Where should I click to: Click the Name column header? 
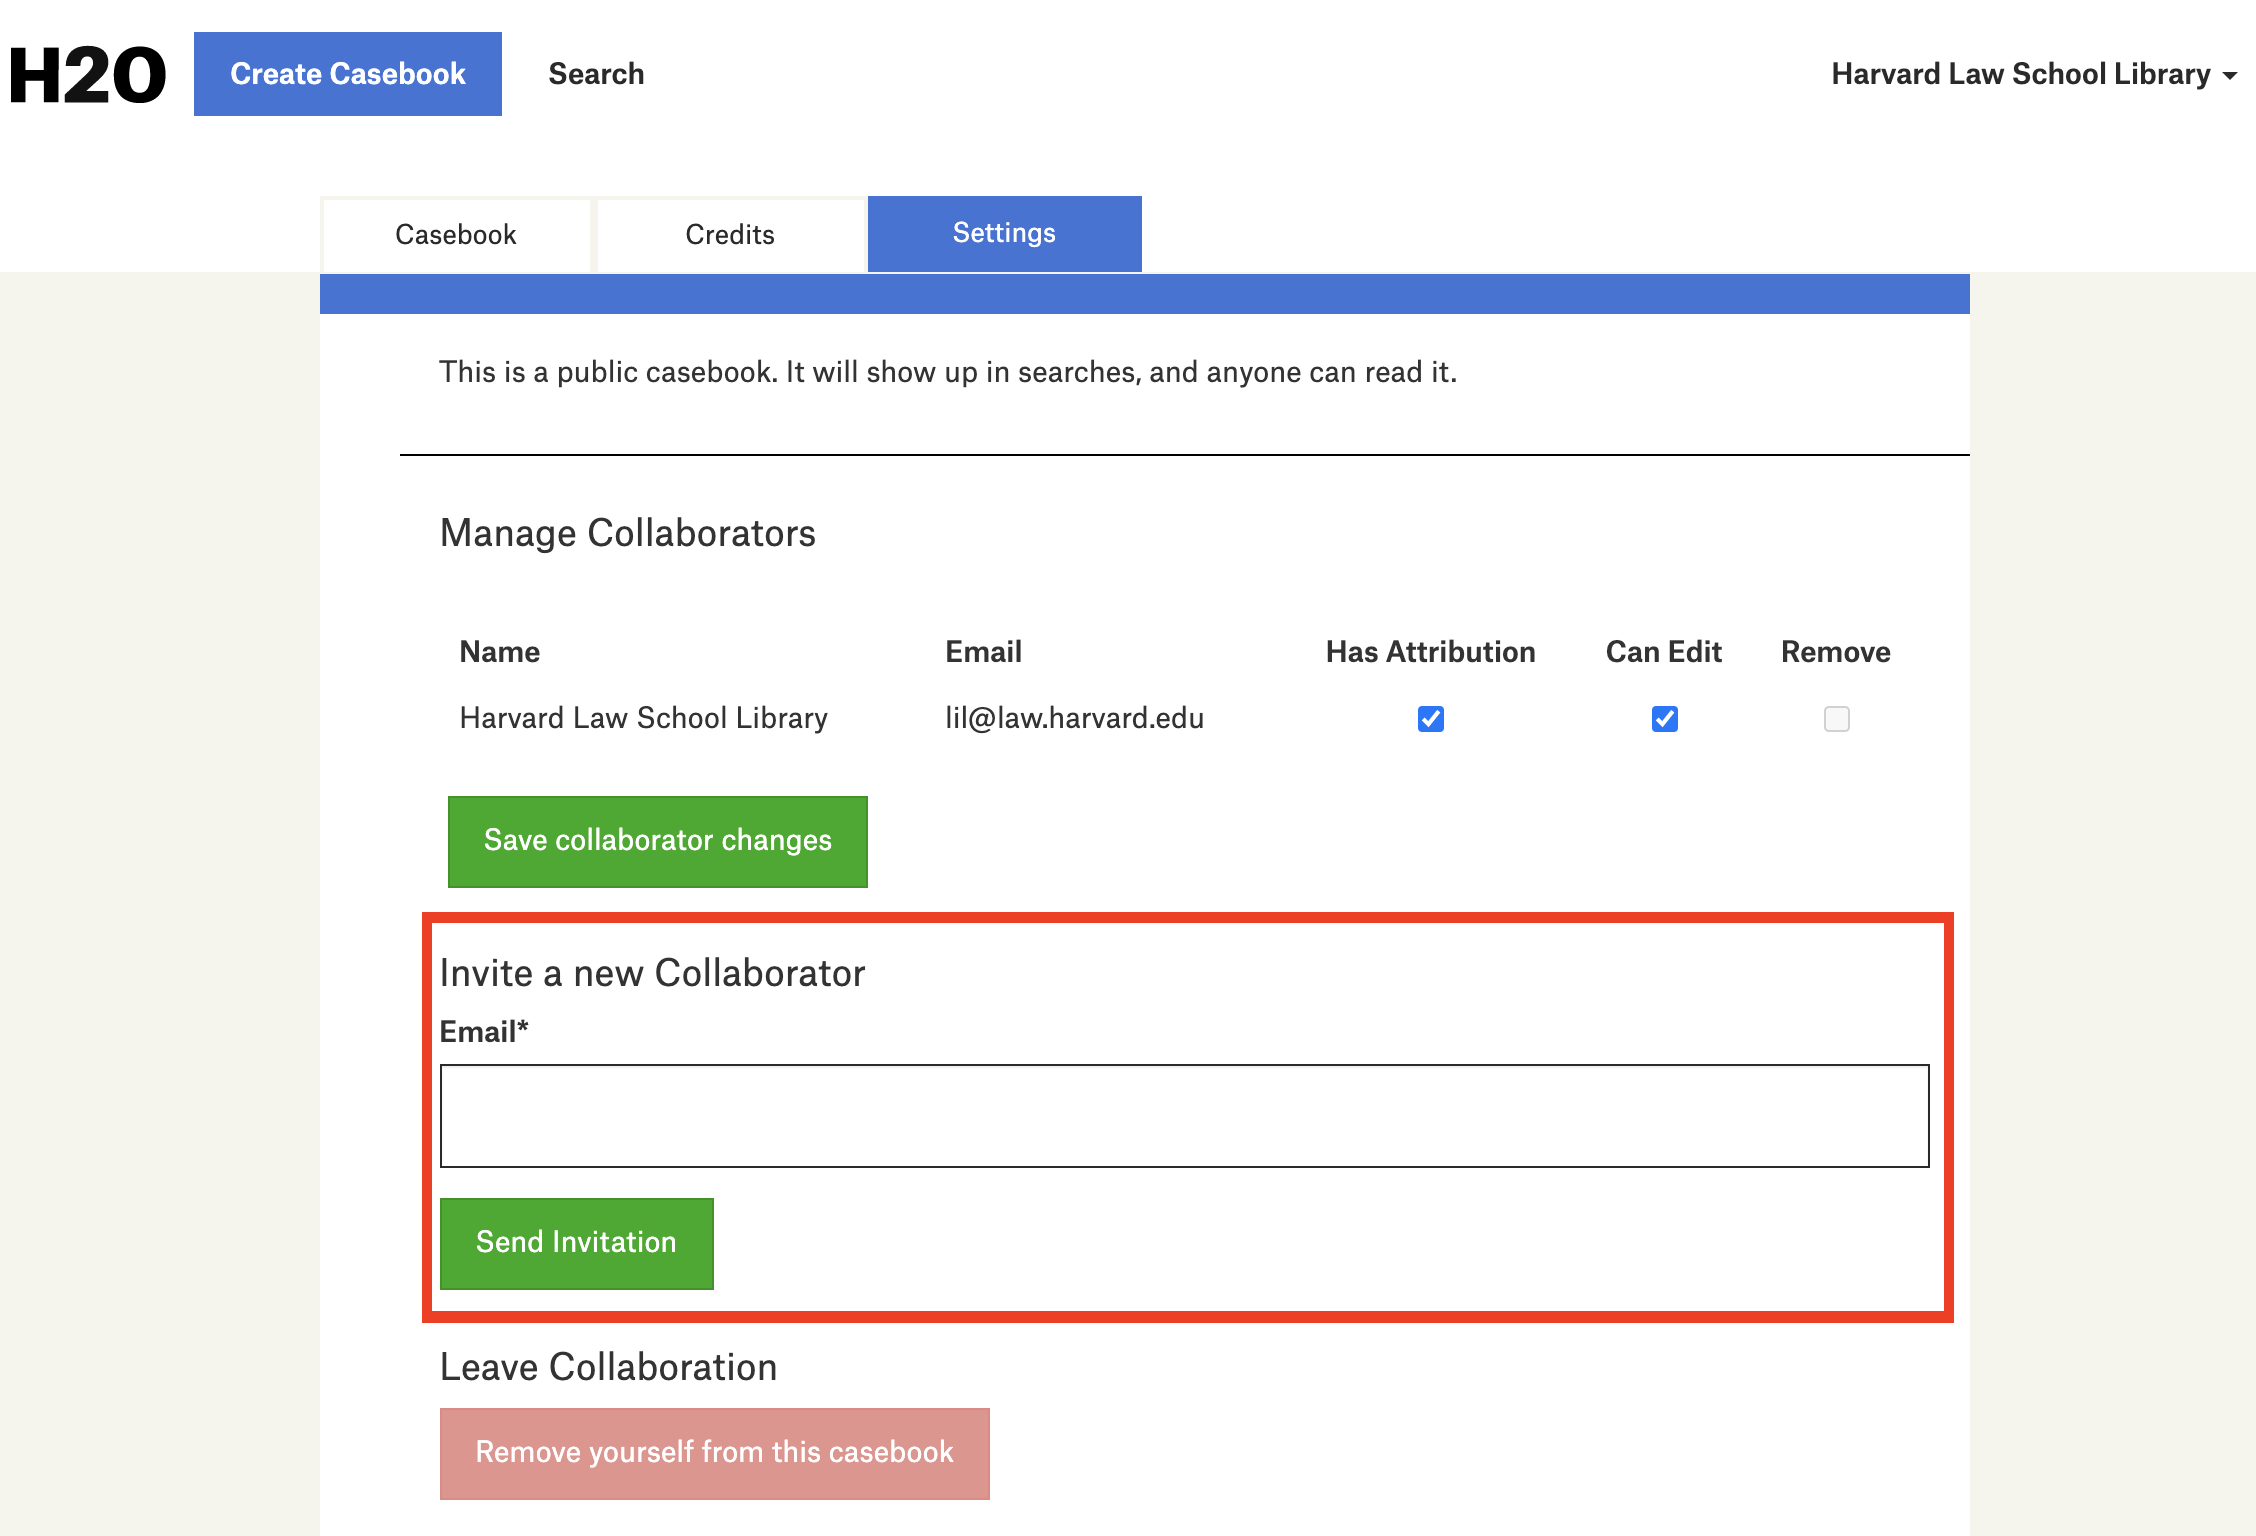point(500,652)
